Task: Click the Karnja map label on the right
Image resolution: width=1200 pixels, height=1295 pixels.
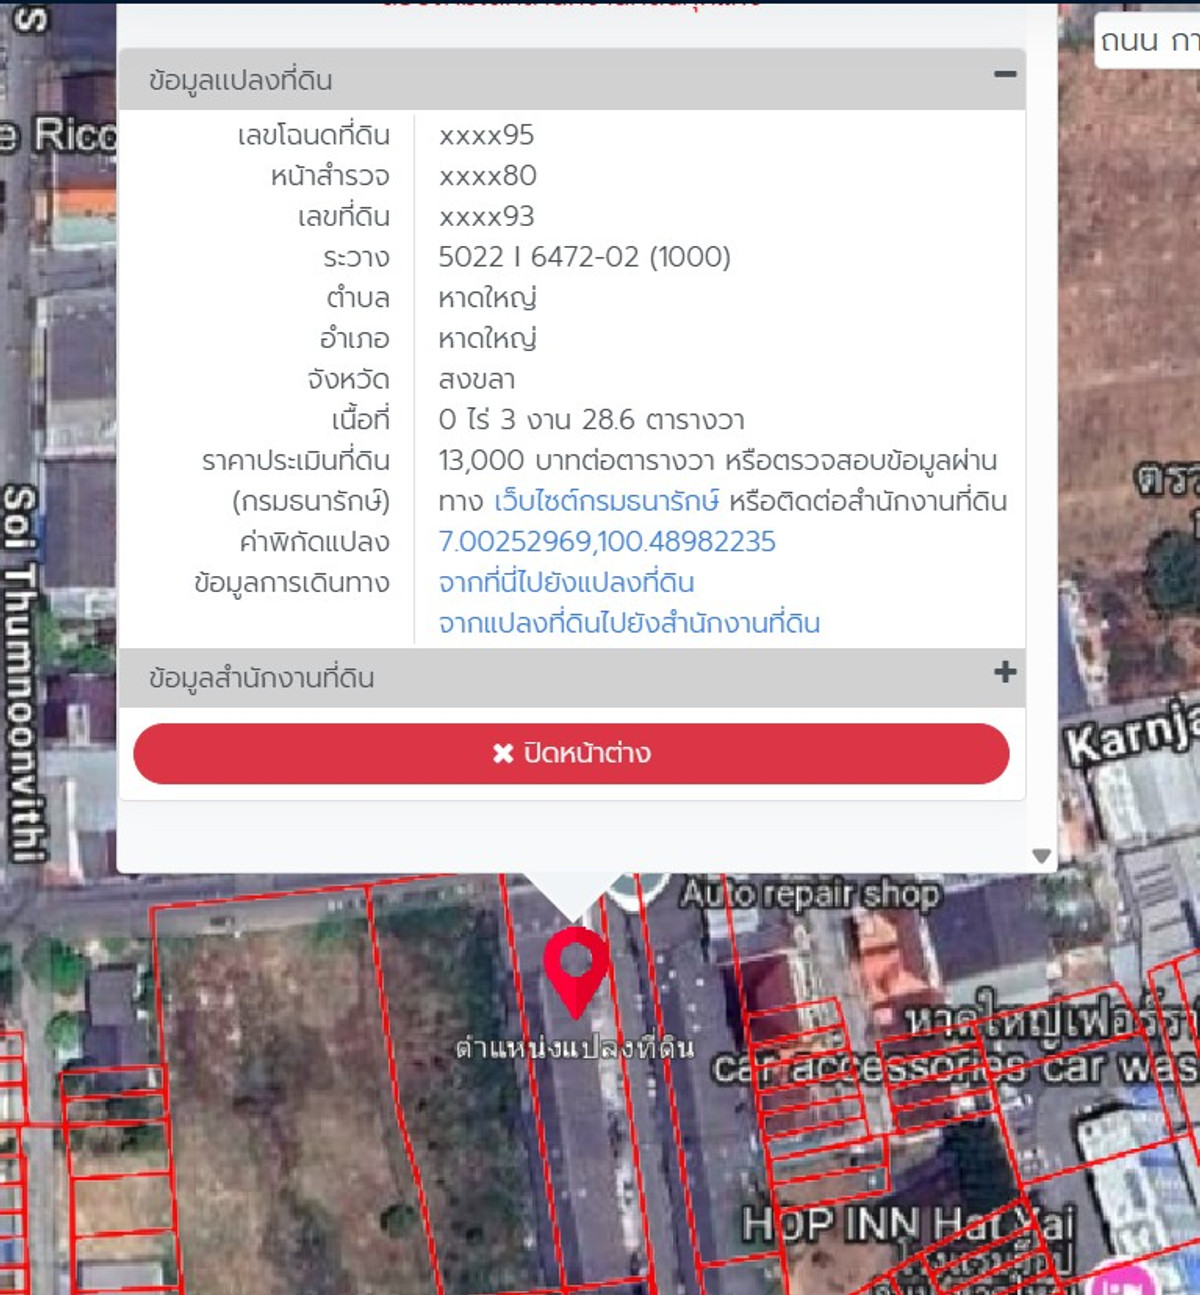Action: pos(1130,737)
